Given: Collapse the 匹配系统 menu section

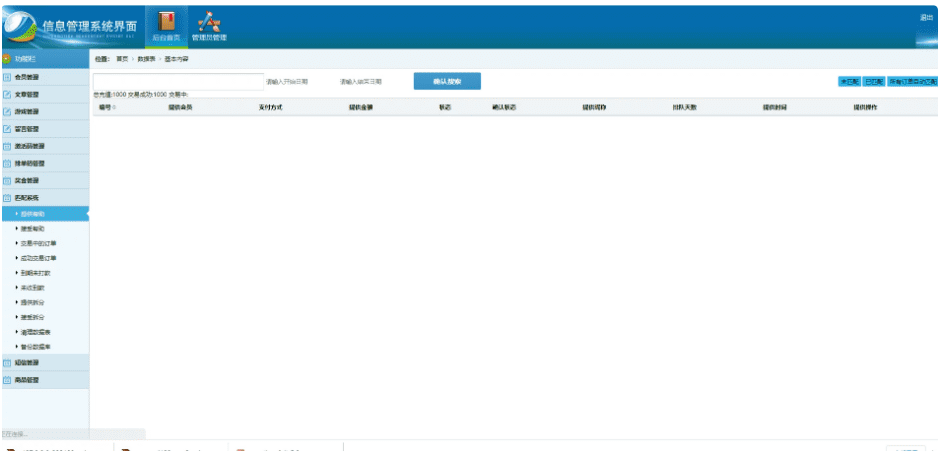Looking at the screenshot, I should click(46, 197).
